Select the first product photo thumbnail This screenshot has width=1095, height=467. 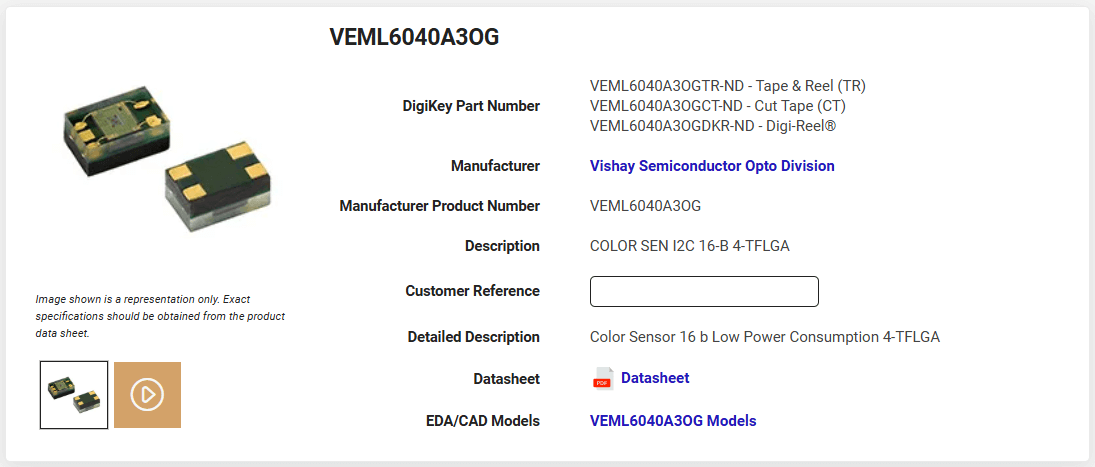click(74, 395)
